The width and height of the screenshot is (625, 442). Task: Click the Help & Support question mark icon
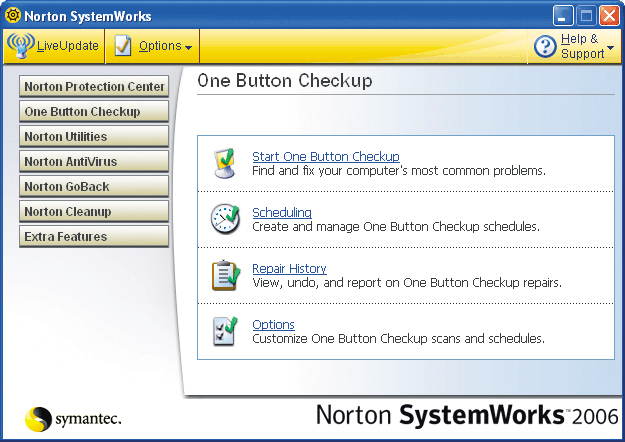click(x=545, y=46)
